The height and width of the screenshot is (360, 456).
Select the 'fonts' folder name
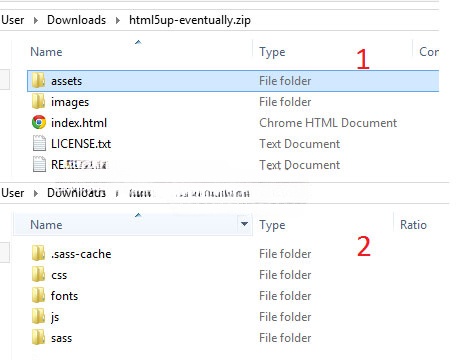tap(64, 296)
